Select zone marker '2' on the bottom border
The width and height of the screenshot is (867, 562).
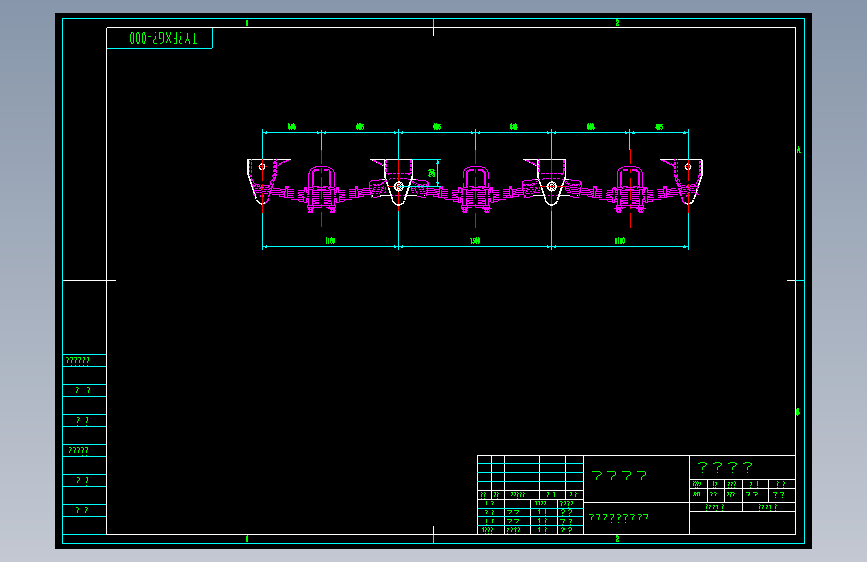coord(617,539)
